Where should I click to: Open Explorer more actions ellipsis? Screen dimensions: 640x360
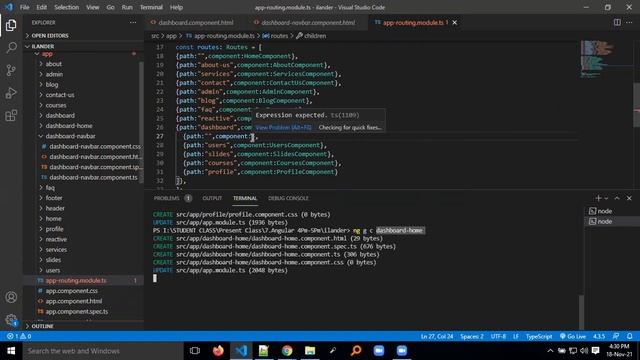click(133, 22)
